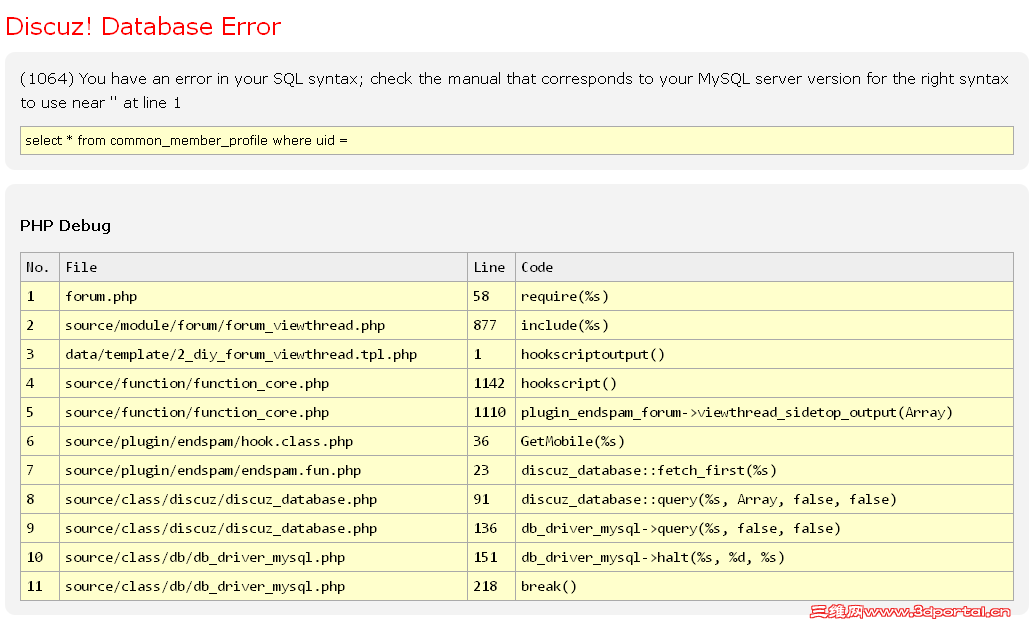Click the break() code cell

coord(549,586)
